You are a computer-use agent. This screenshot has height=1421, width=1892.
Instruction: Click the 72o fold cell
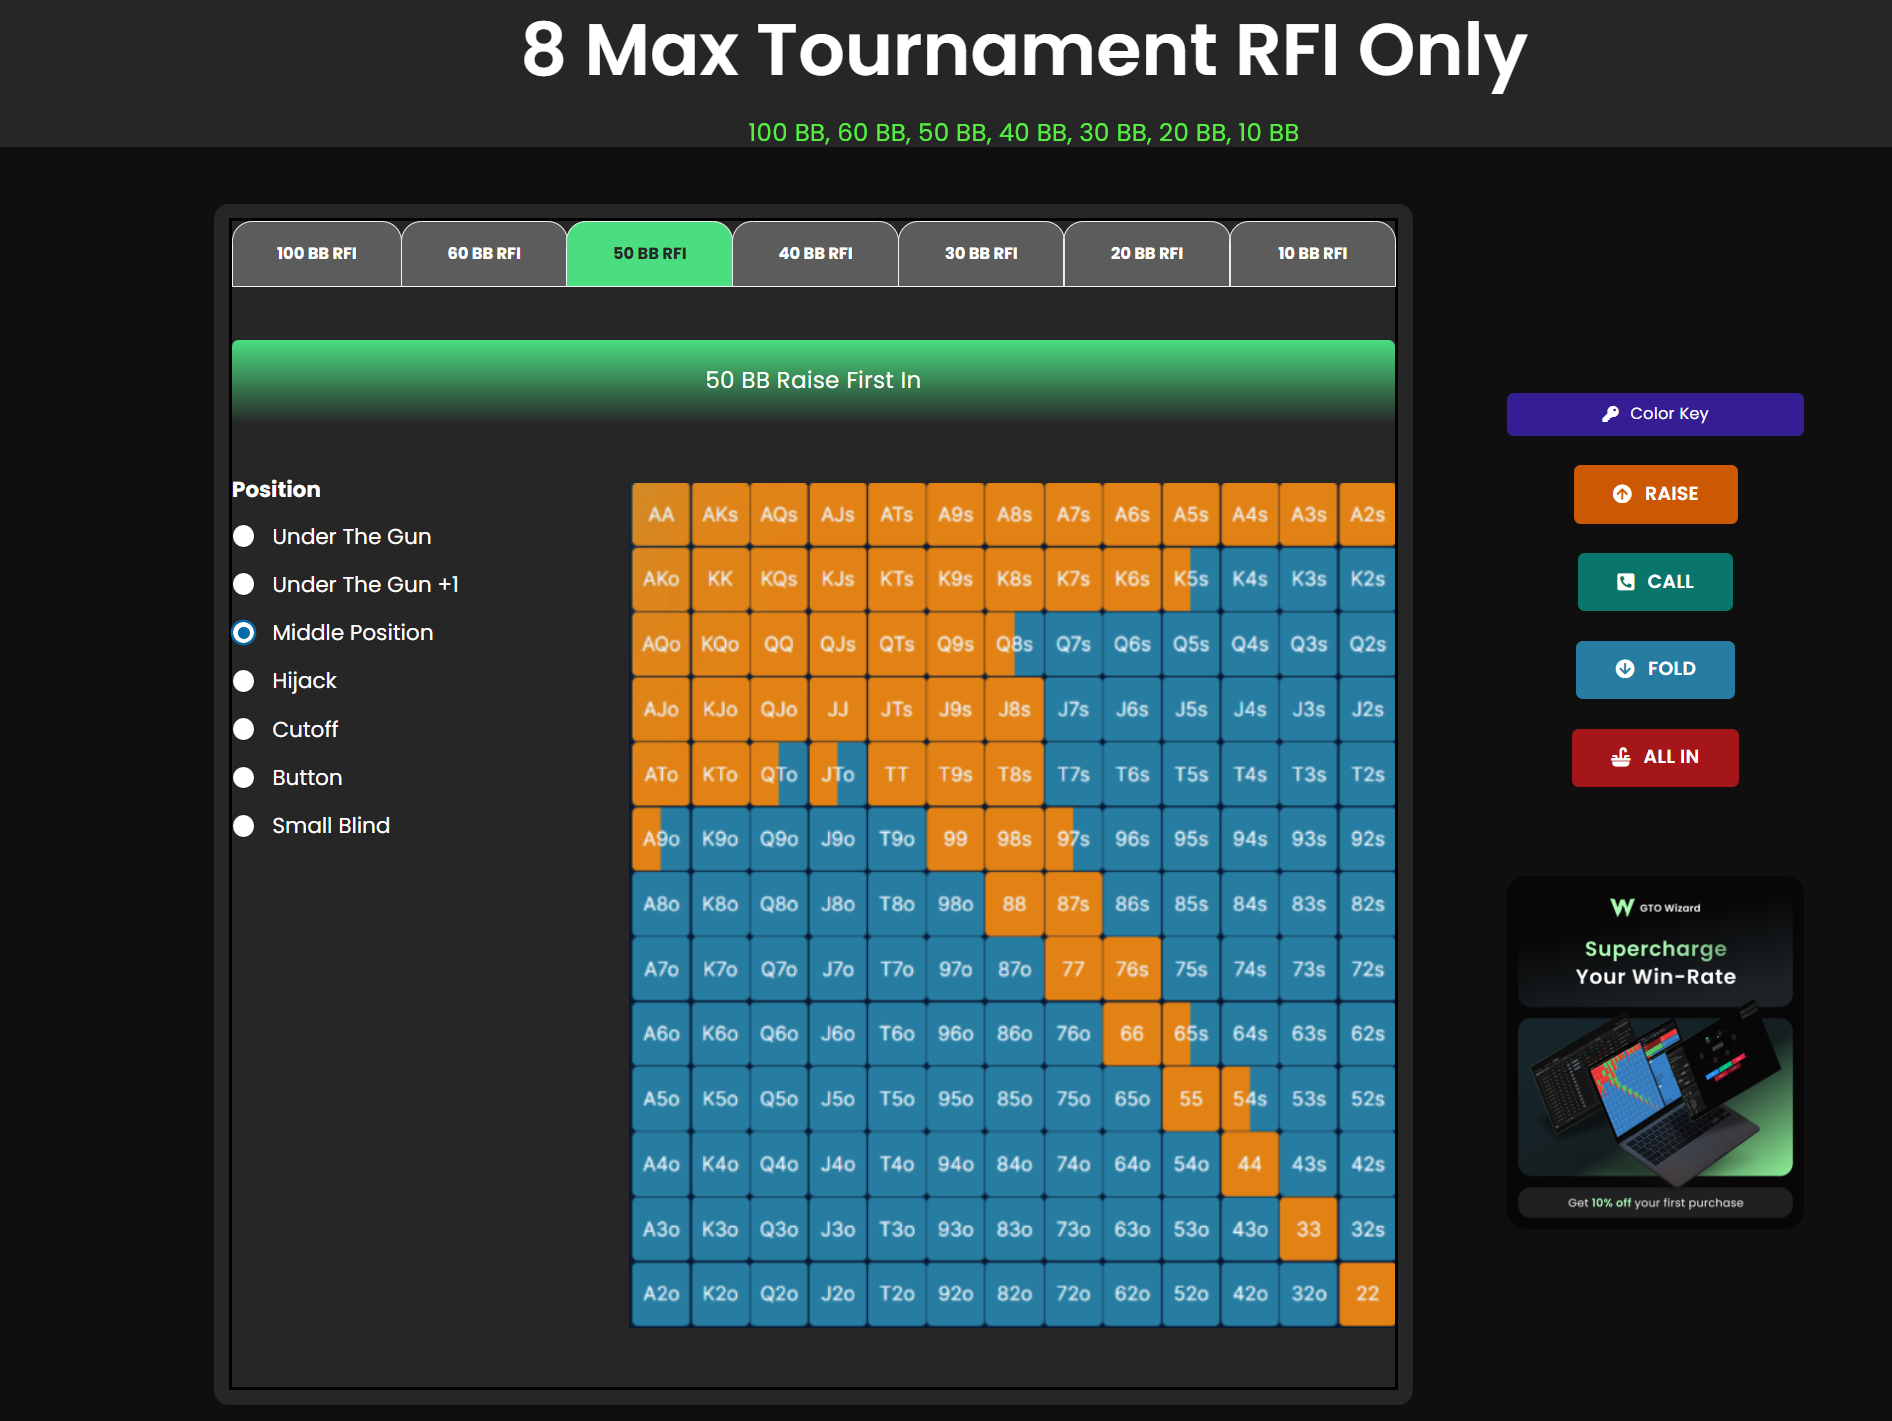pos(1073,1294)
